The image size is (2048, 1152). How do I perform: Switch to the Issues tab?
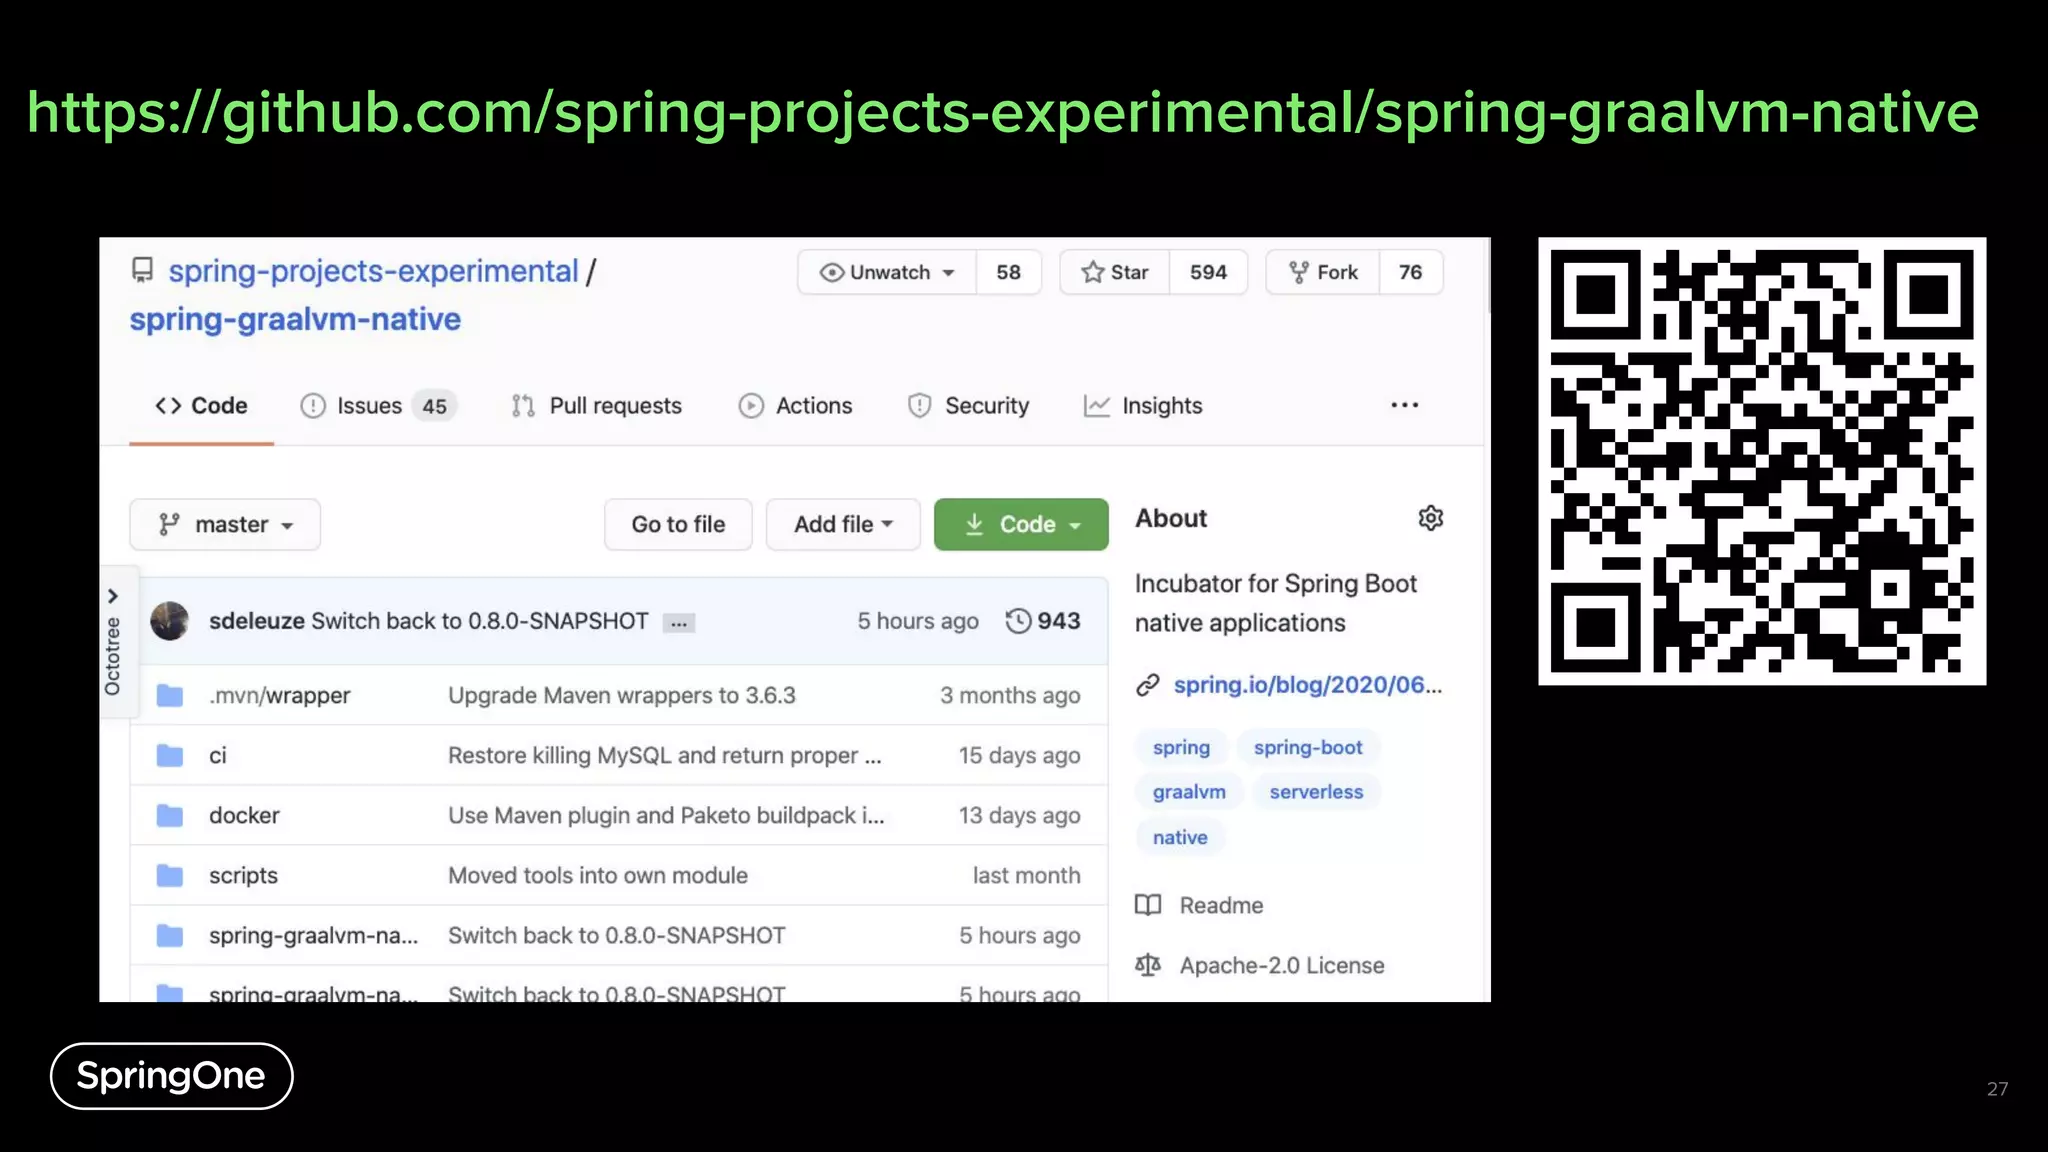pyautogui.click(x=378, y=406)
